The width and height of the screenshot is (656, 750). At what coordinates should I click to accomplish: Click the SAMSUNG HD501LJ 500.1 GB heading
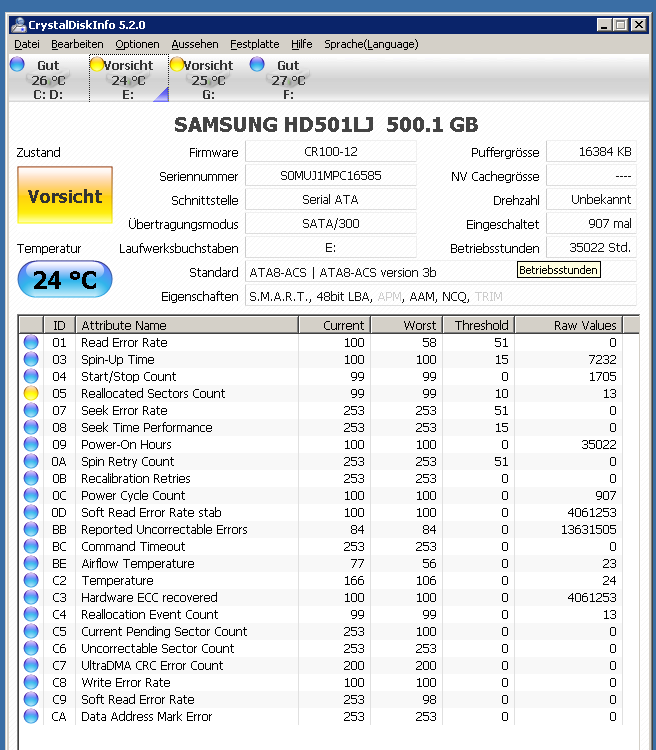coord(326,124)
